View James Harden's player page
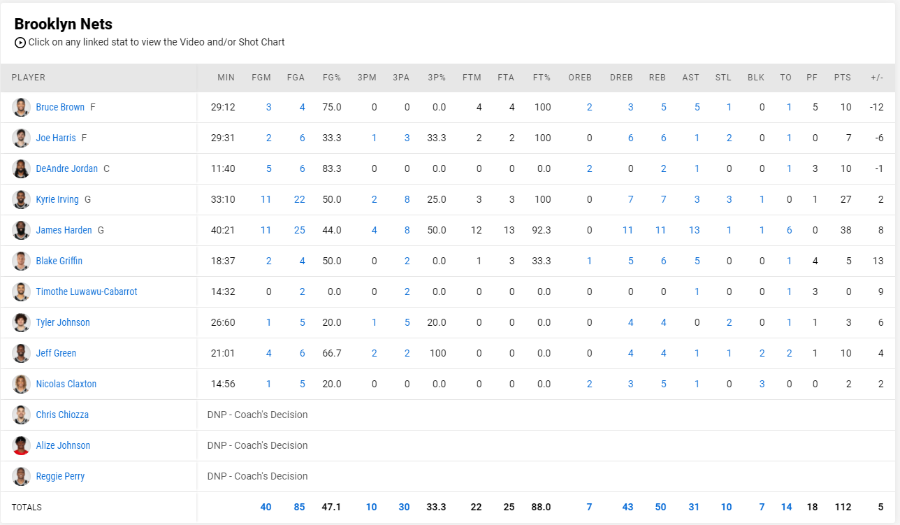 [x=64, y=230]
